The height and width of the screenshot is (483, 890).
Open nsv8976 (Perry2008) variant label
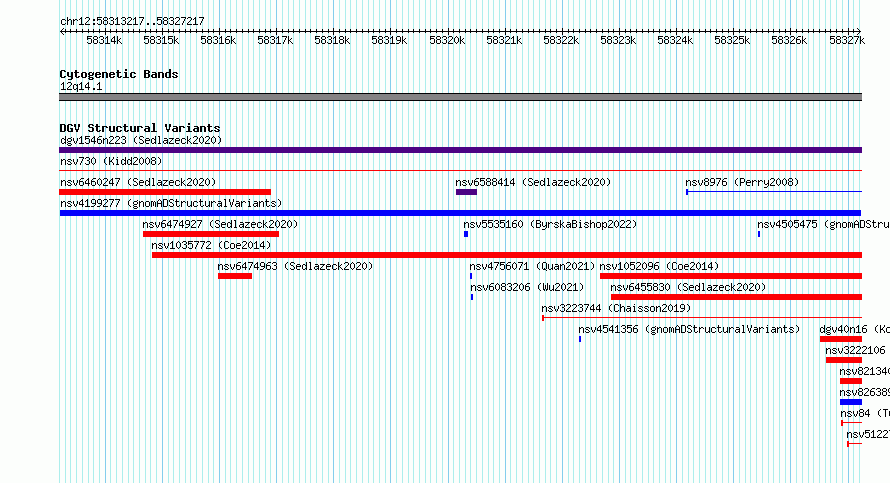742,182
